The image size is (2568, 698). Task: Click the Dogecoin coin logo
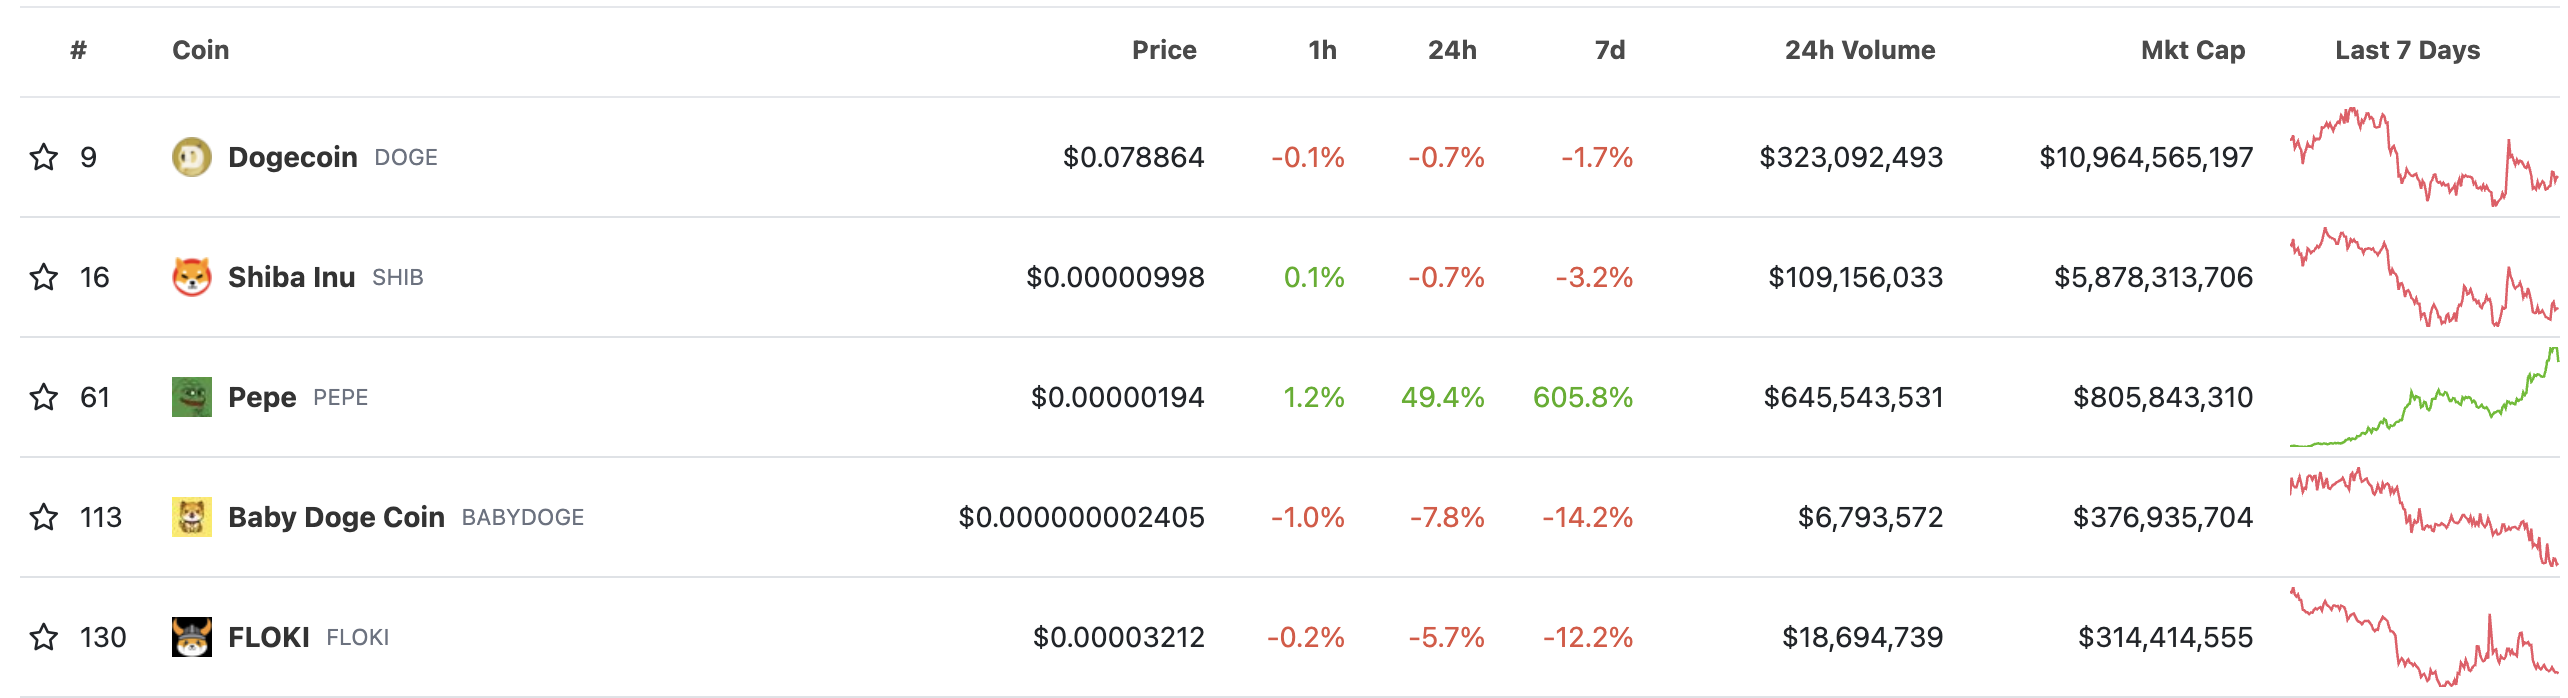pyautogui.click(x=192, y=157)
